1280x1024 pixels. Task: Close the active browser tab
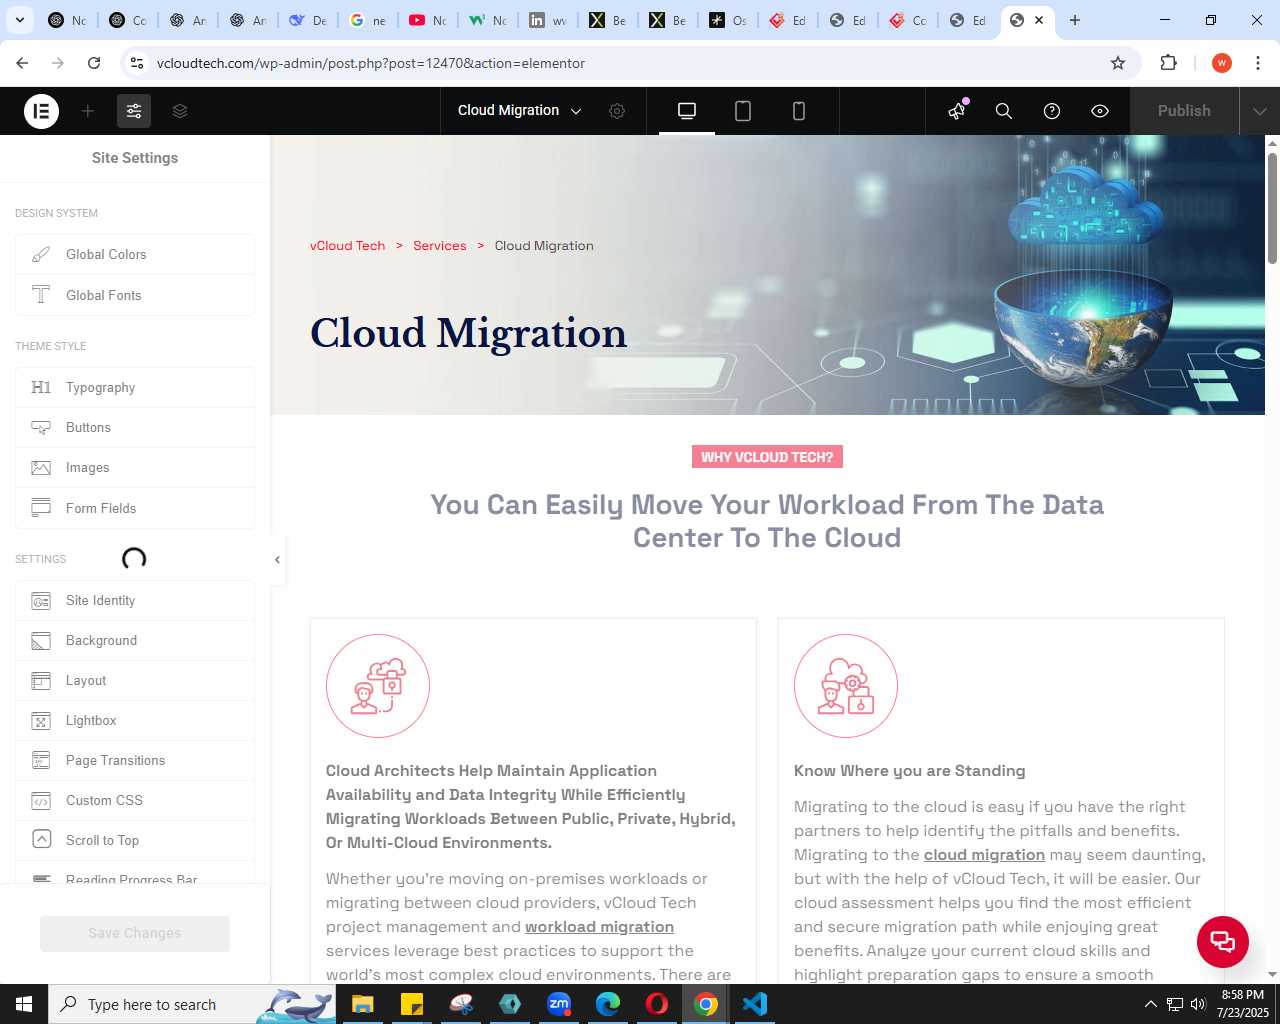click(1039, 20)
